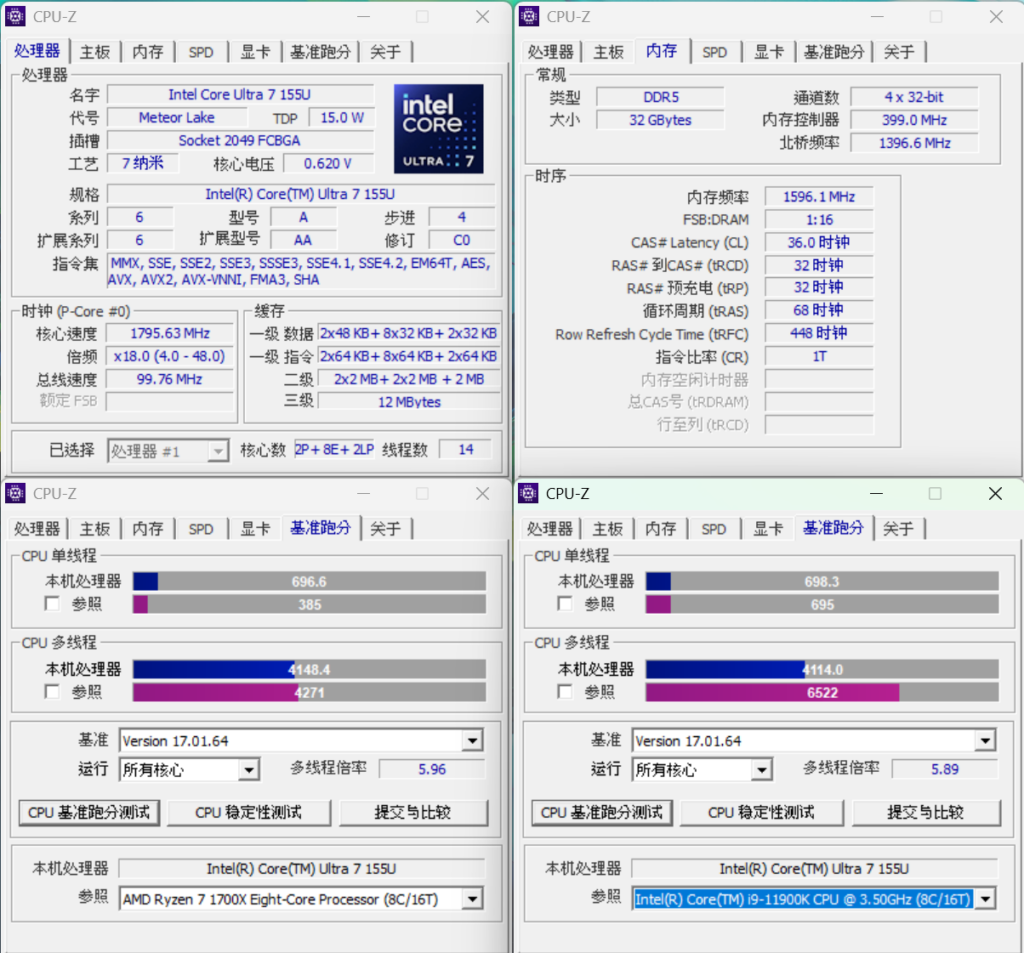Click the Intel Core Ultra 7 logo
Viewport: 1024px width, 953px height.
tap(438, 129)
